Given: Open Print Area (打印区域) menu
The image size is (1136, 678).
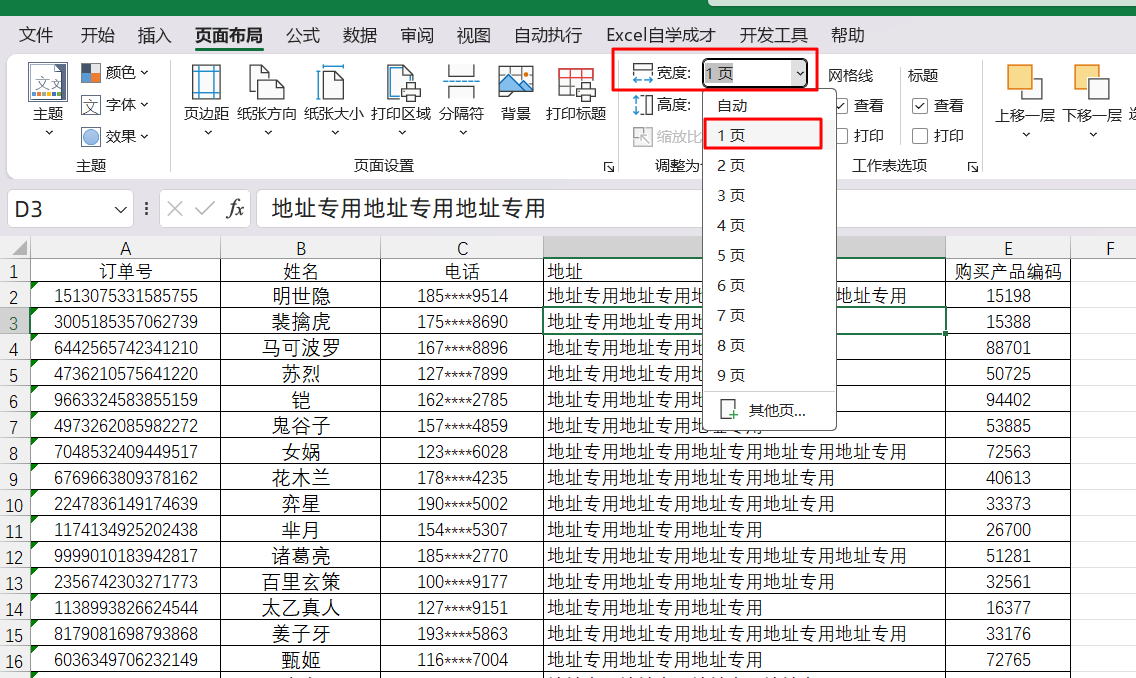Looking at the screenshot, I should 401,100.
